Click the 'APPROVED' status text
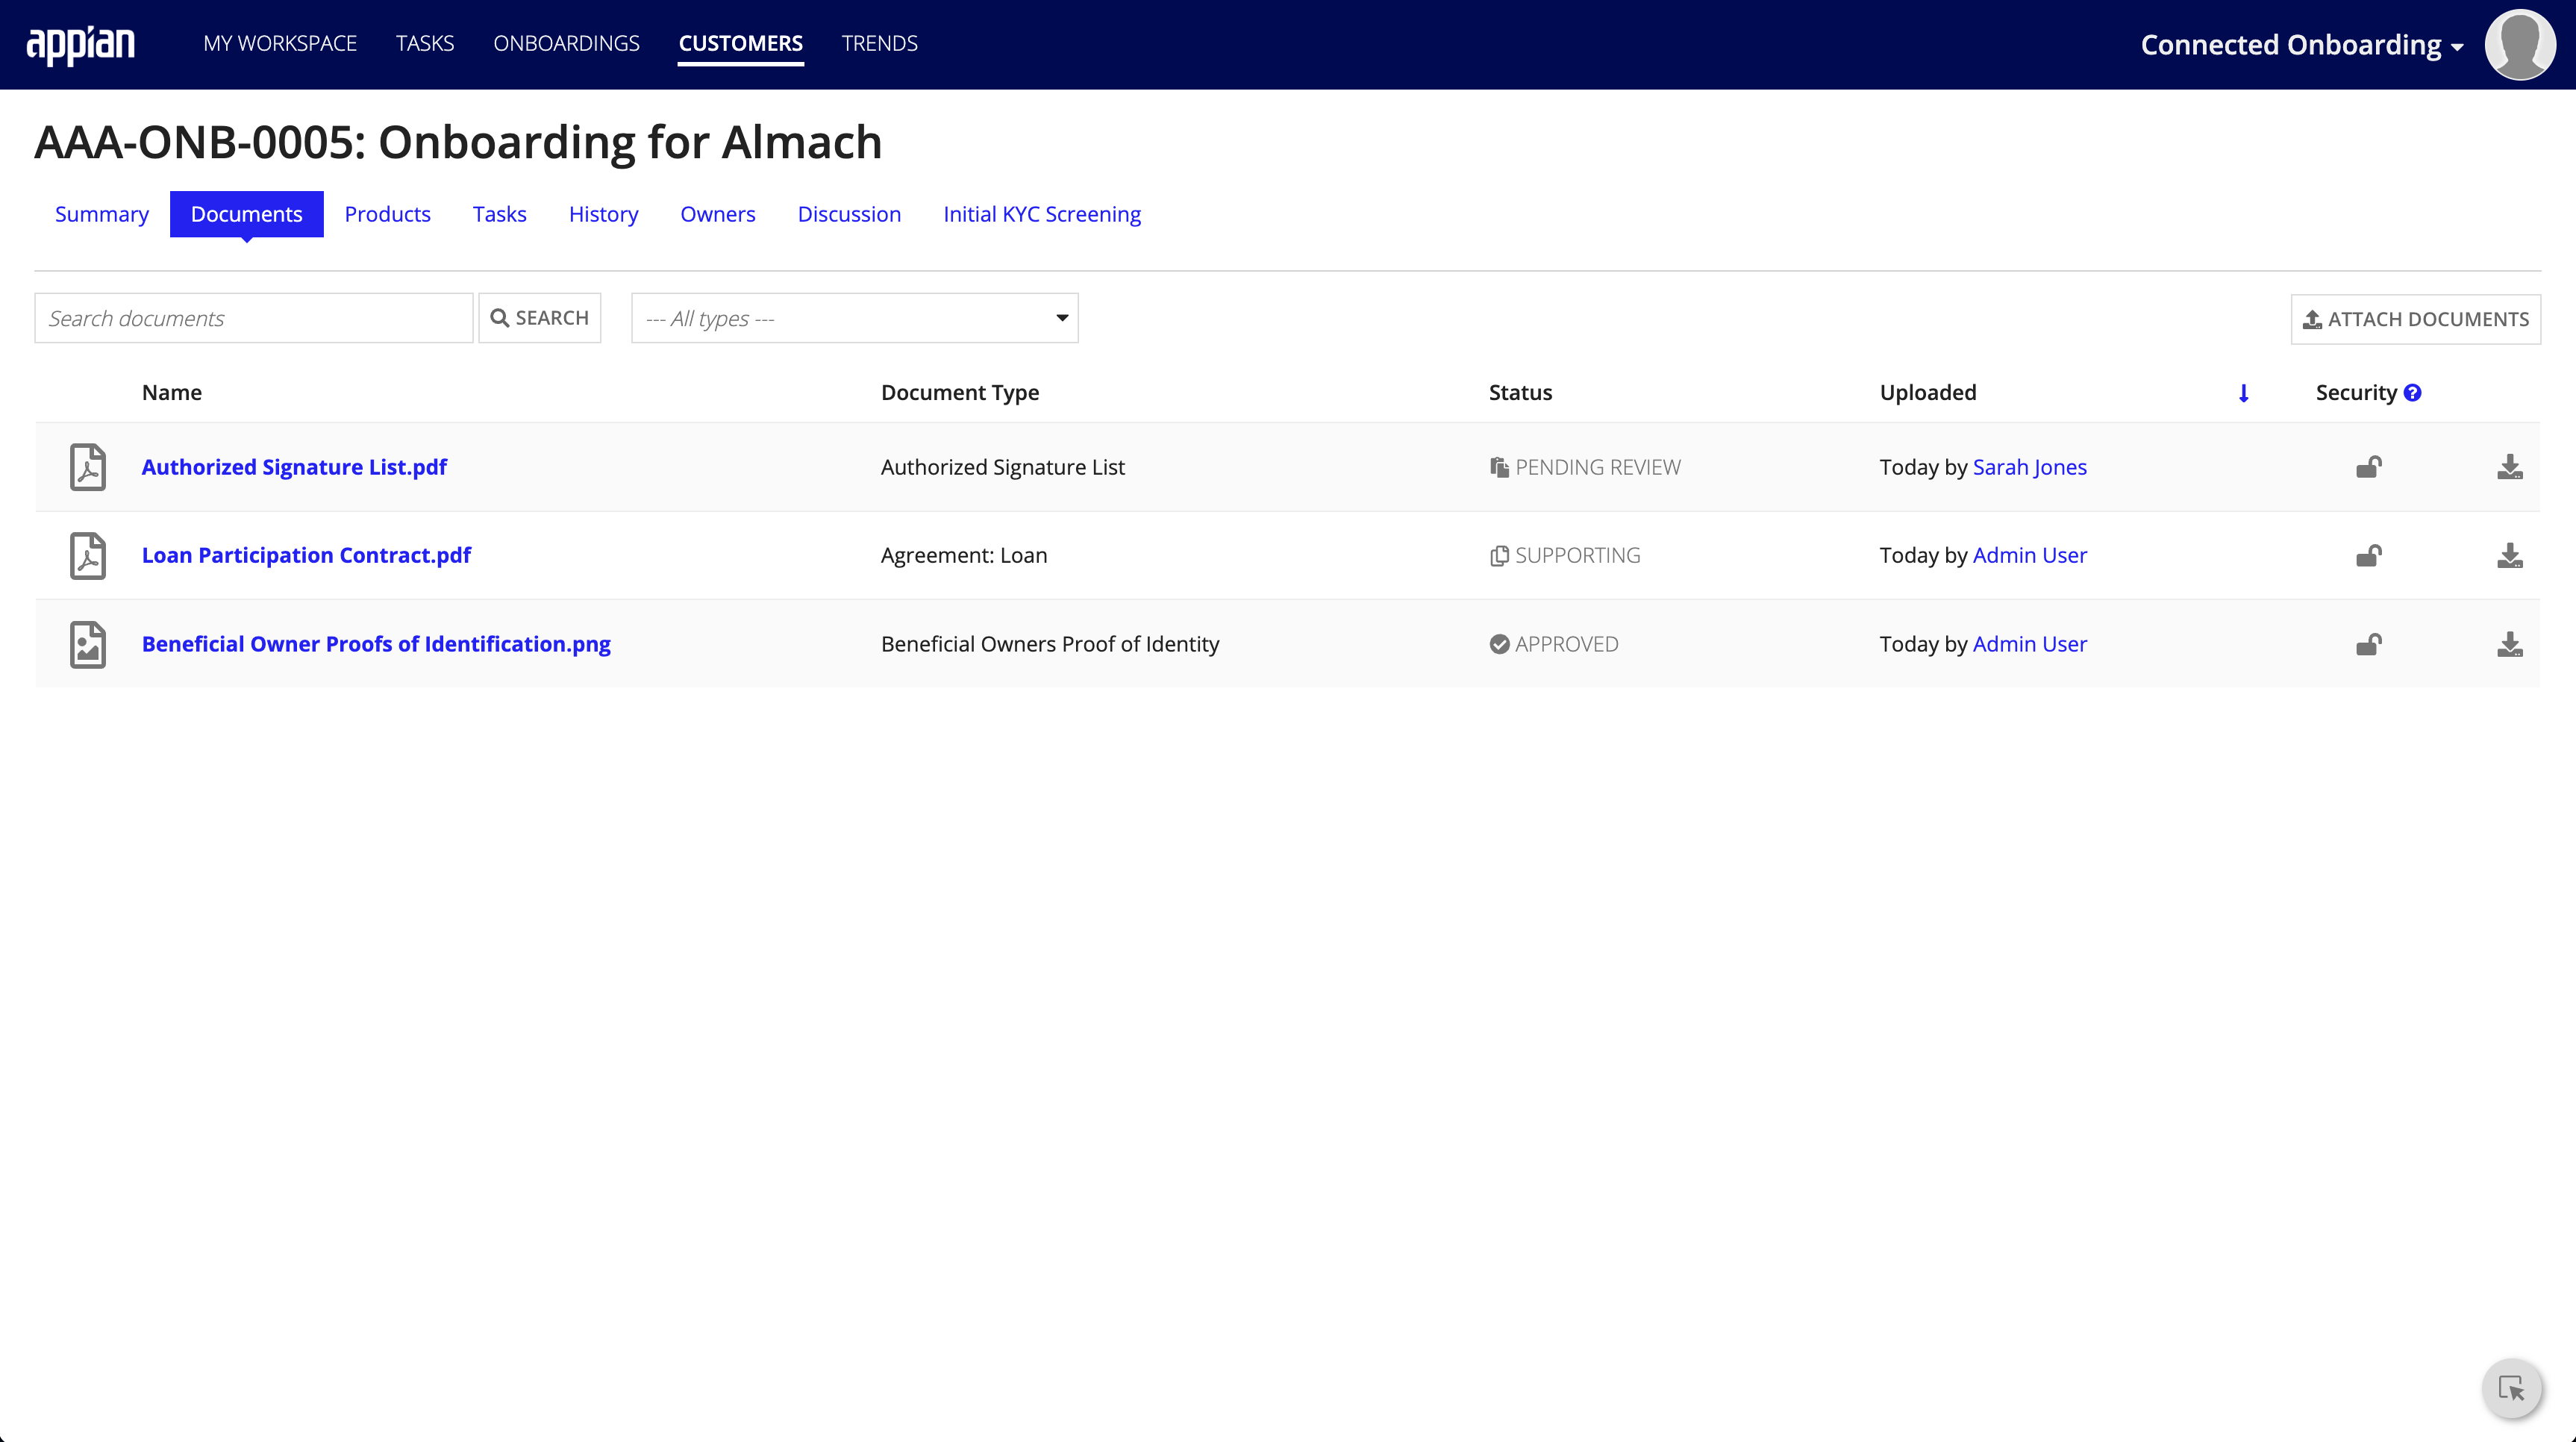 point(1567,644)
